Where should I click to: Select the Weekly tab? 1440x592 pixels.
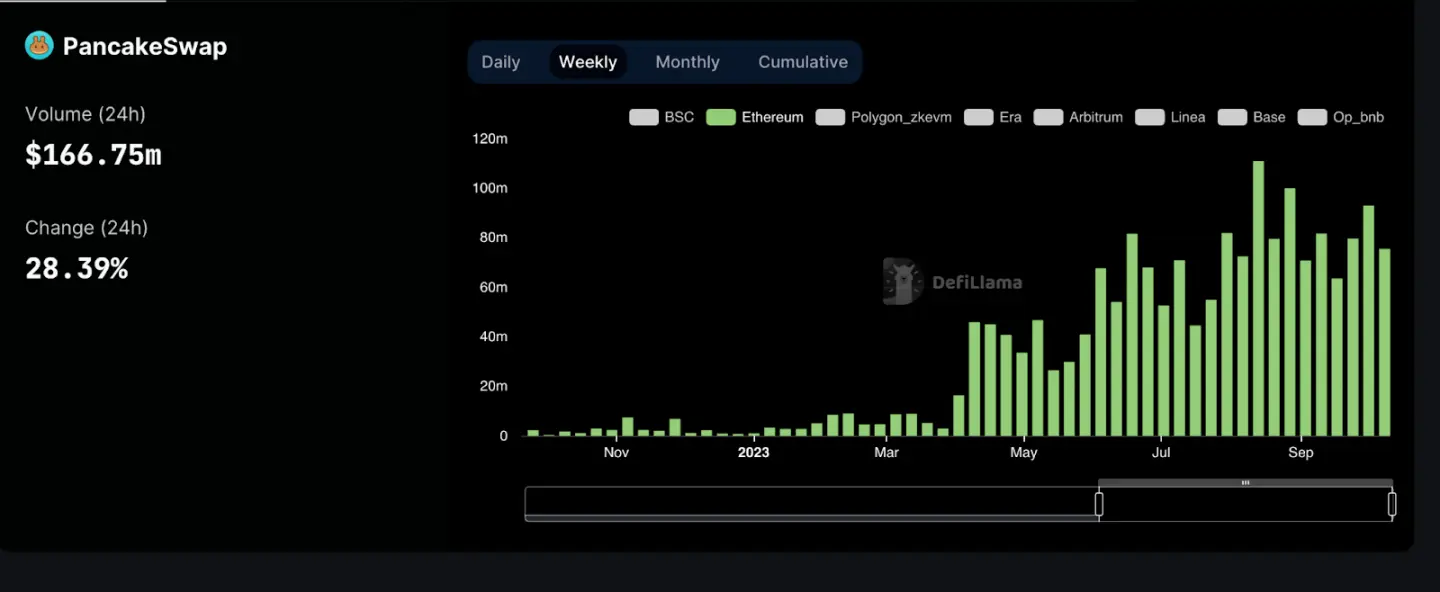click(x=588, y=62)
